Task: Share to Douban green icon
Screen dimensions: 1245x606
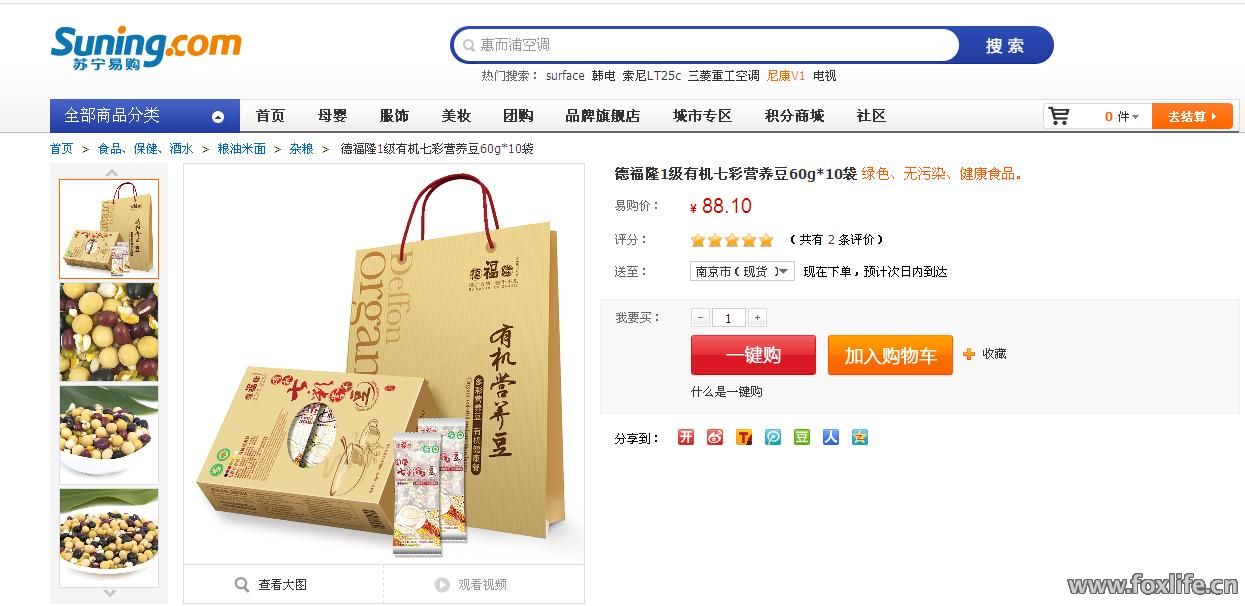Action: click(x=802, y=437)
